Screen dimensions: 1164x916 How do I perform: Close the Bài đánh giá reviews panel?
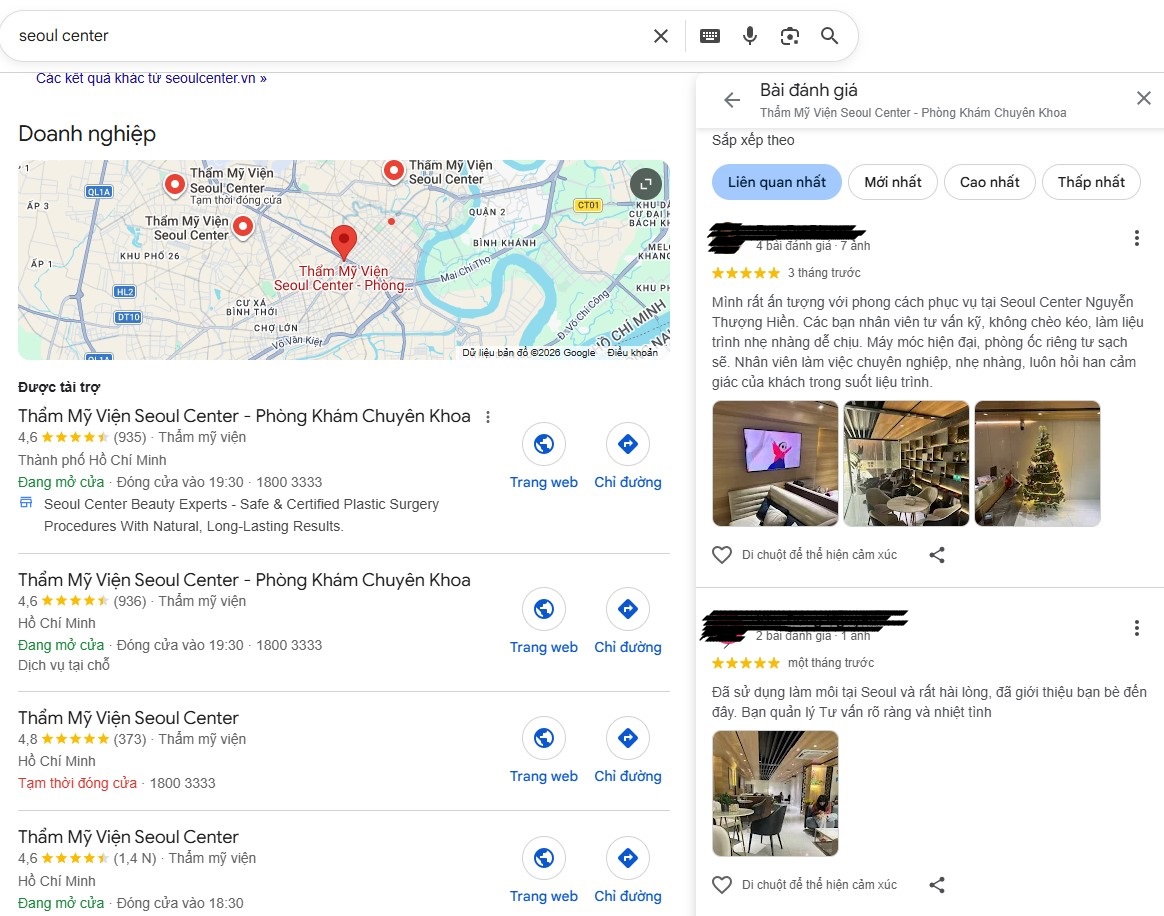[1143, 98]
